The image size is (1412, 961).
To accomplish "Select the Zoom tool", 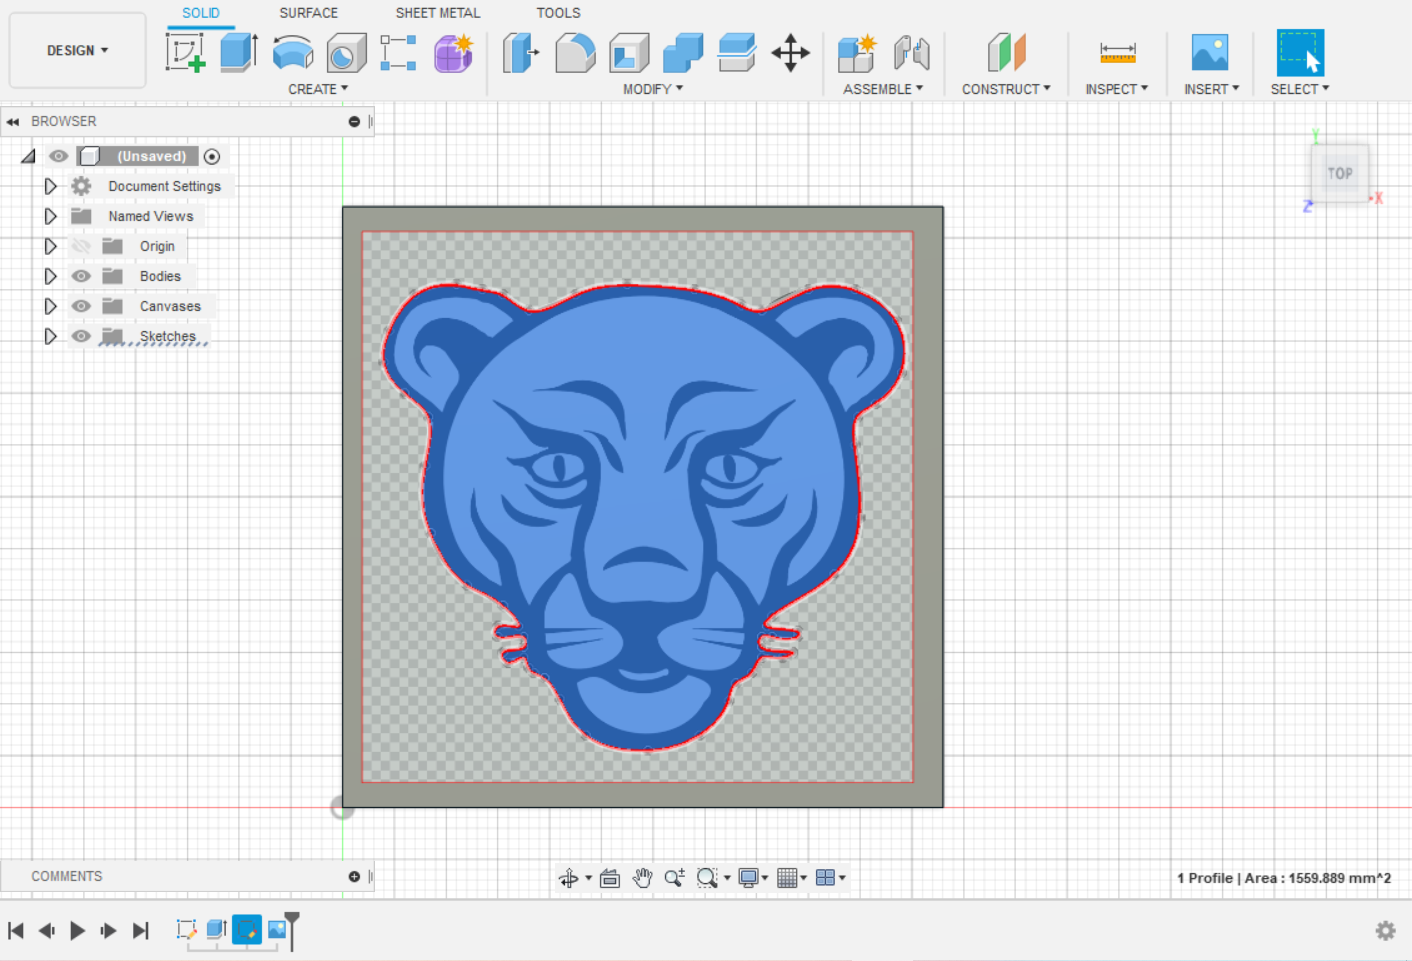I will (675, 878).
